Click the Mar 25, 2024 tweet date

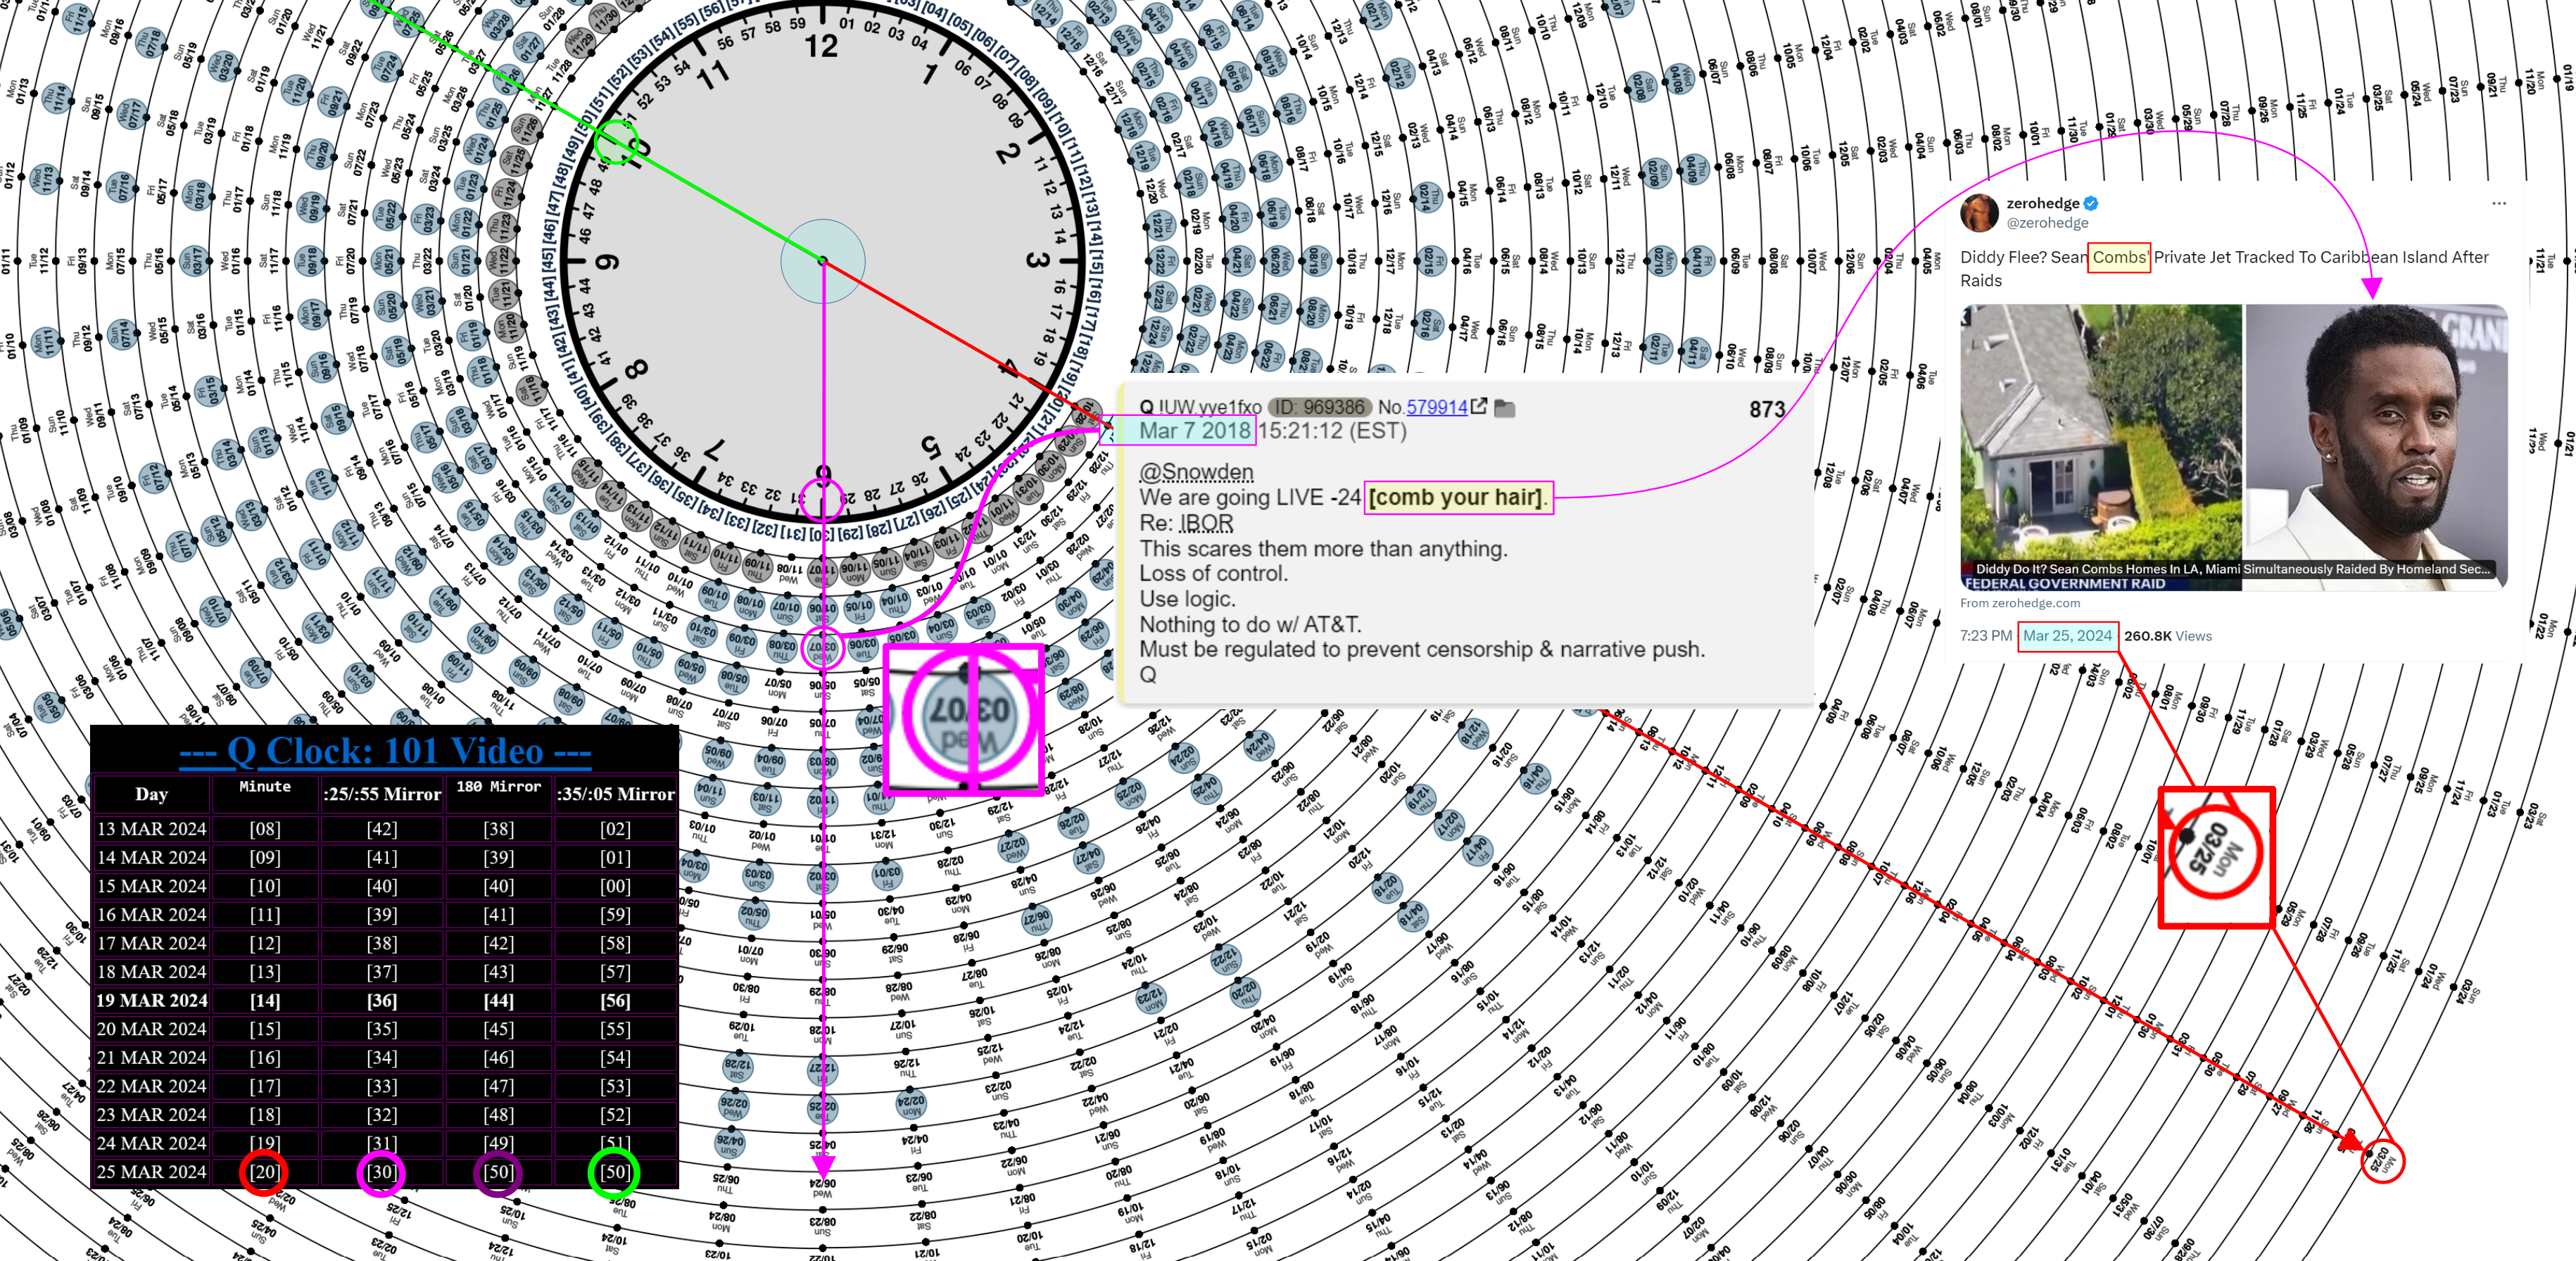[x=2067, y=636]
